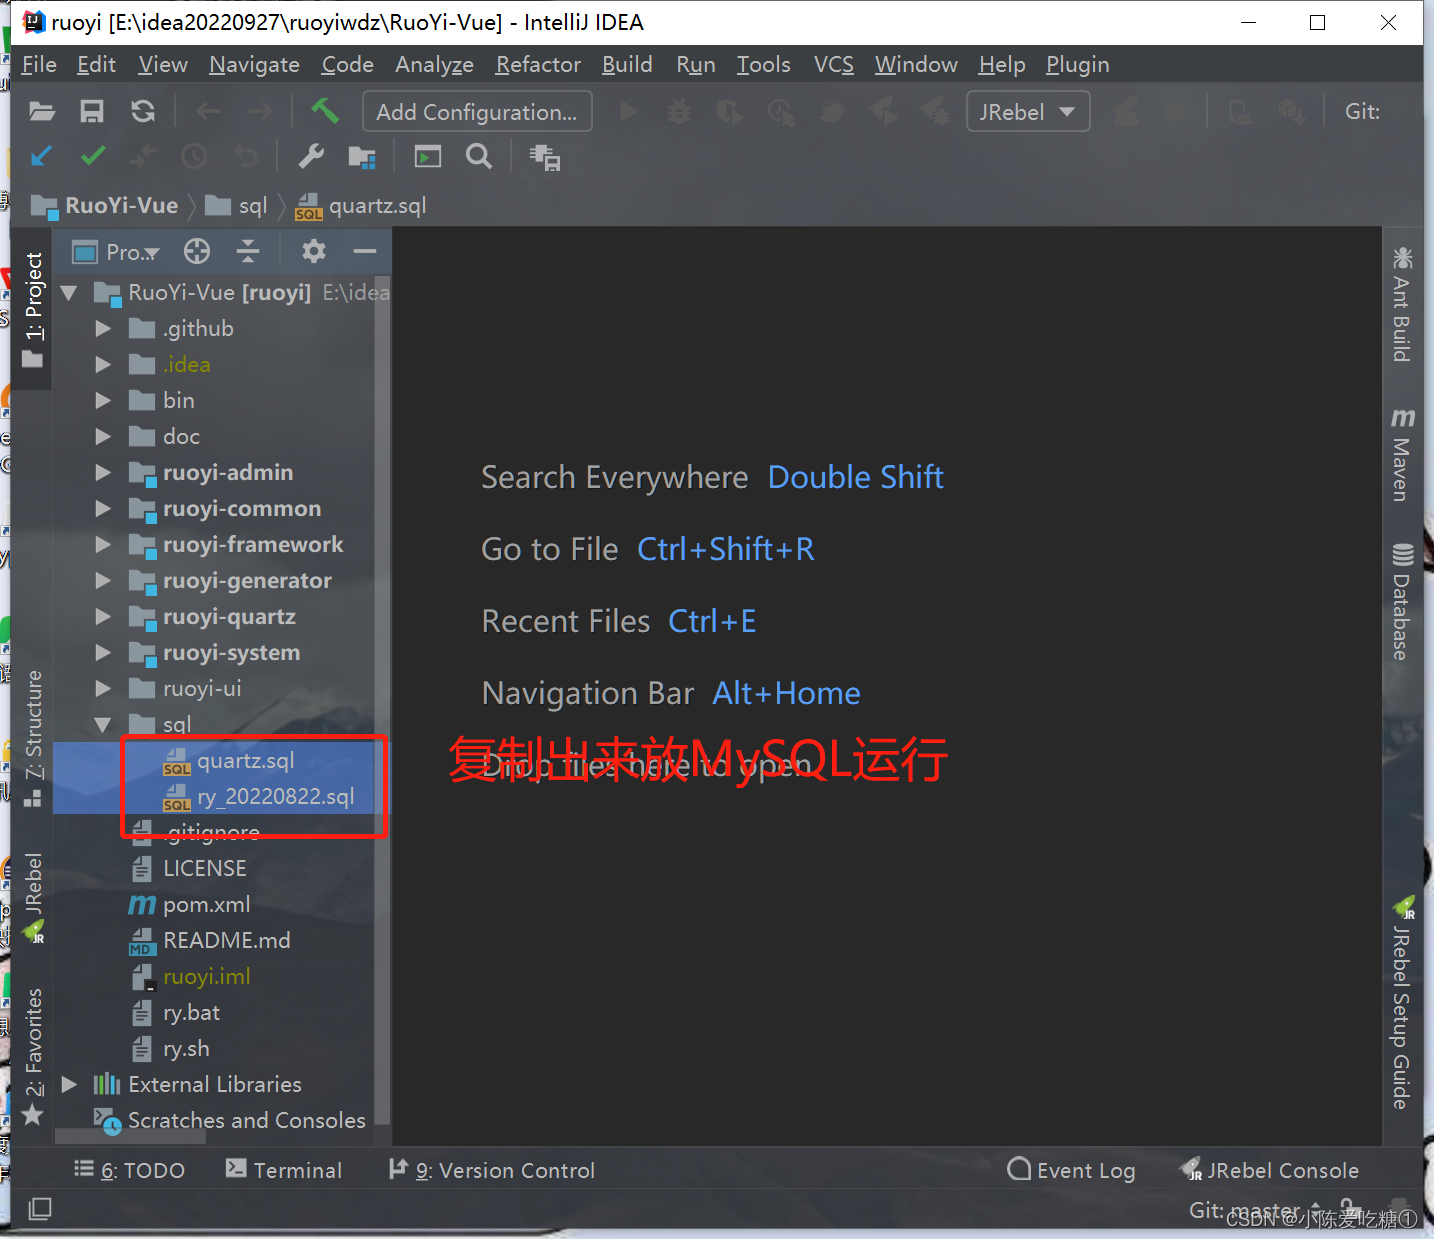This screenshot has height=1239, width=1434.
Task: Open the 9: Version Control window
Action: [492, 1170]
